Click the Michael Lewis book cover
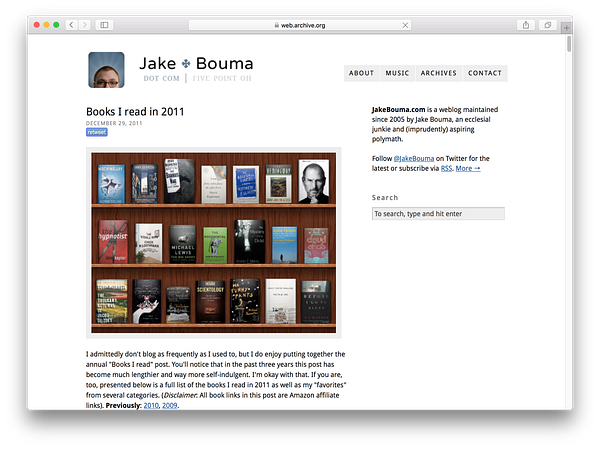The image size is (600, 449). tap(183, 244)
